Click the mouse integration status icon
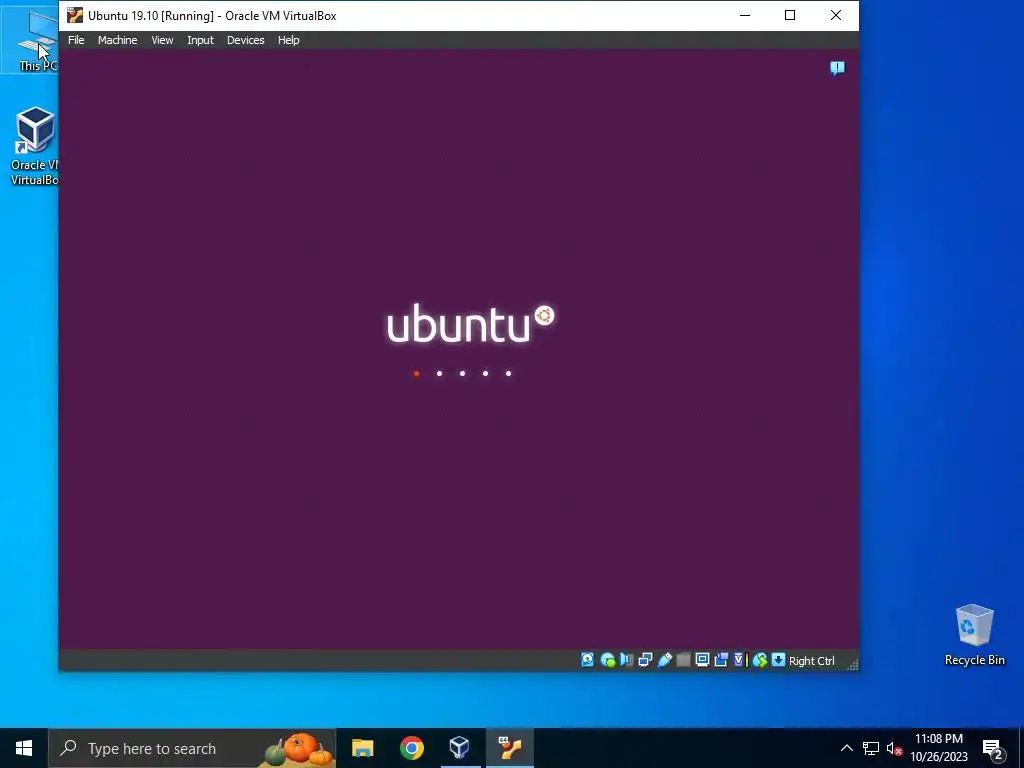The width and height of the screenshot is (1024, 768). (760, 660)
